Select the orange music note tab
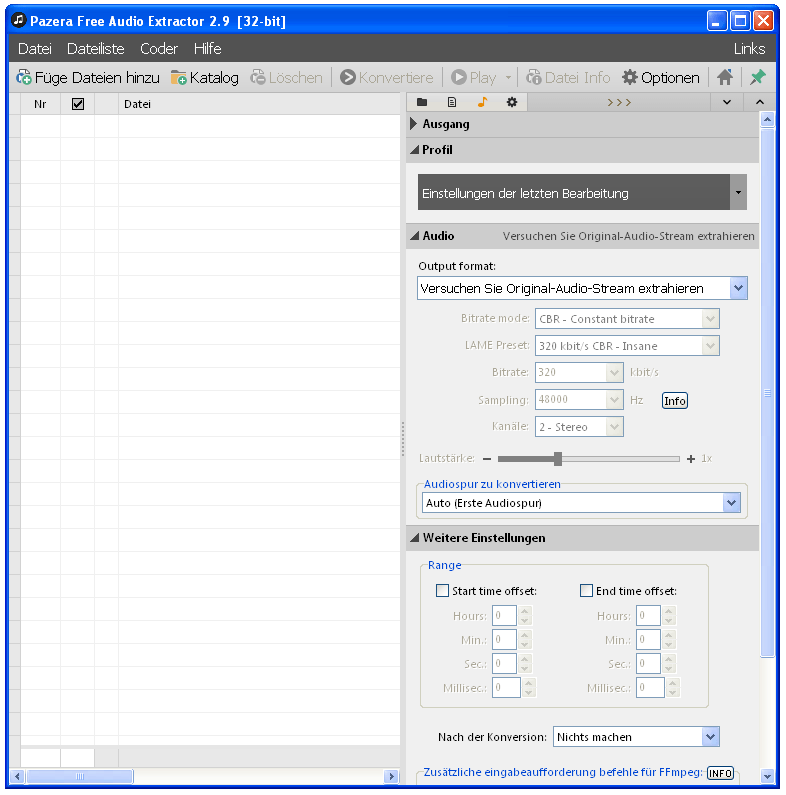 pyautogui.click(x=482, y=102)
